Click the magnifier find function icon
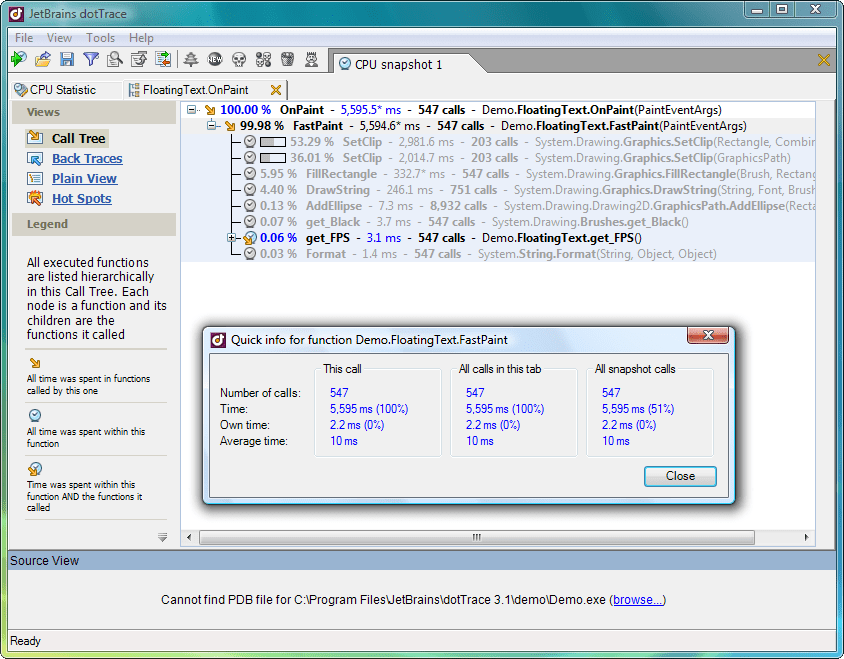Viewport: 844px width, 659px height. point(115,60)
